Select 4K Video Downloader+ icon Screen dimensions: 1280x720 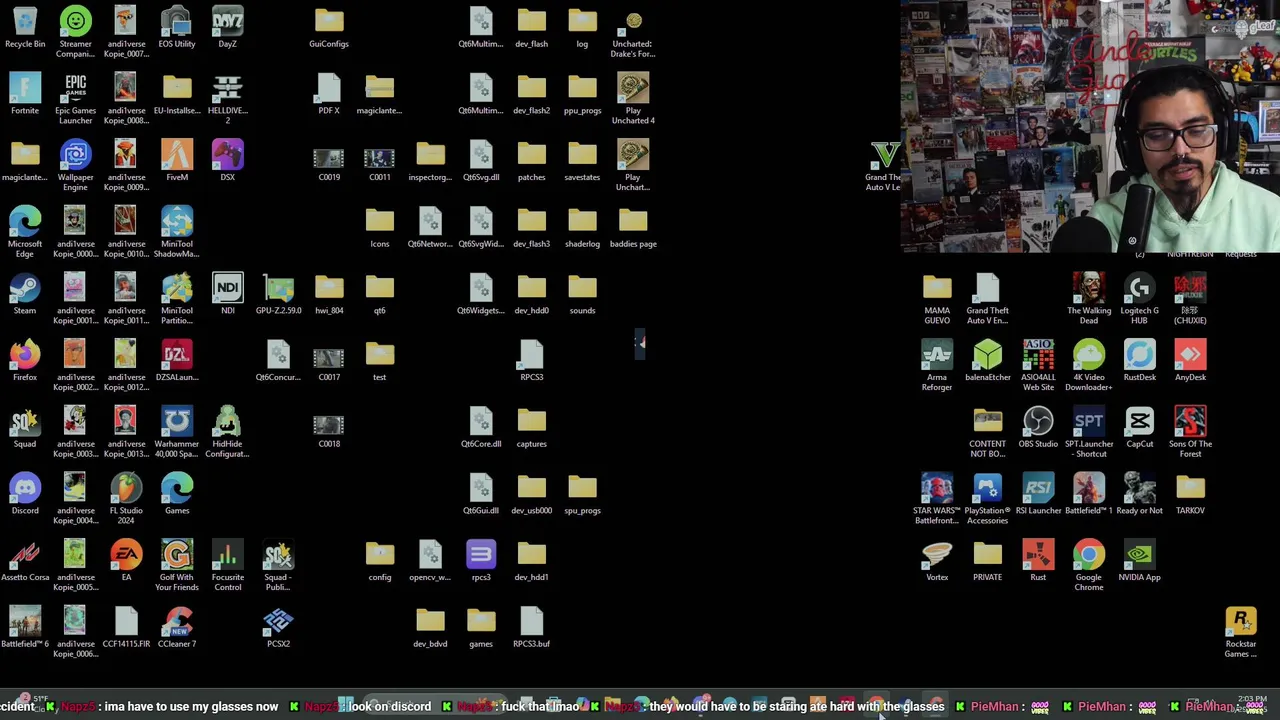tap(1089, 366)
